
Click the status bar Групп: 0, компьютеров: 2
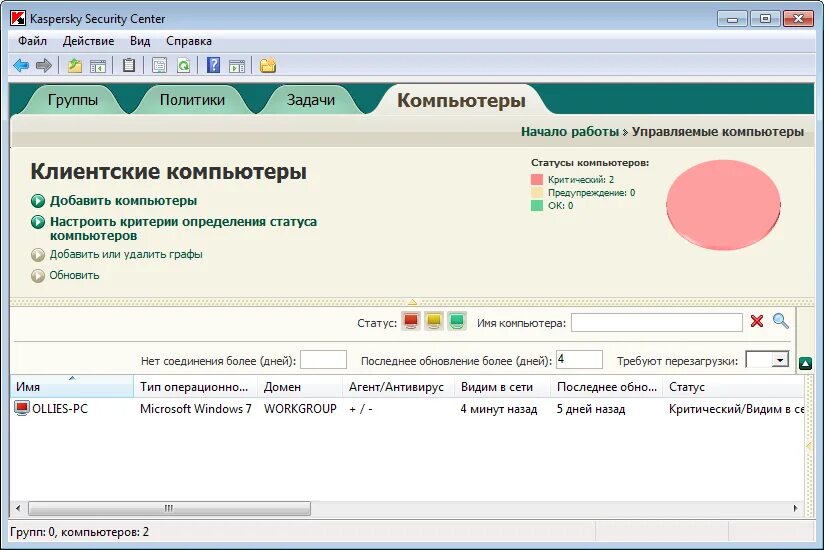click(x=79, y=532)
